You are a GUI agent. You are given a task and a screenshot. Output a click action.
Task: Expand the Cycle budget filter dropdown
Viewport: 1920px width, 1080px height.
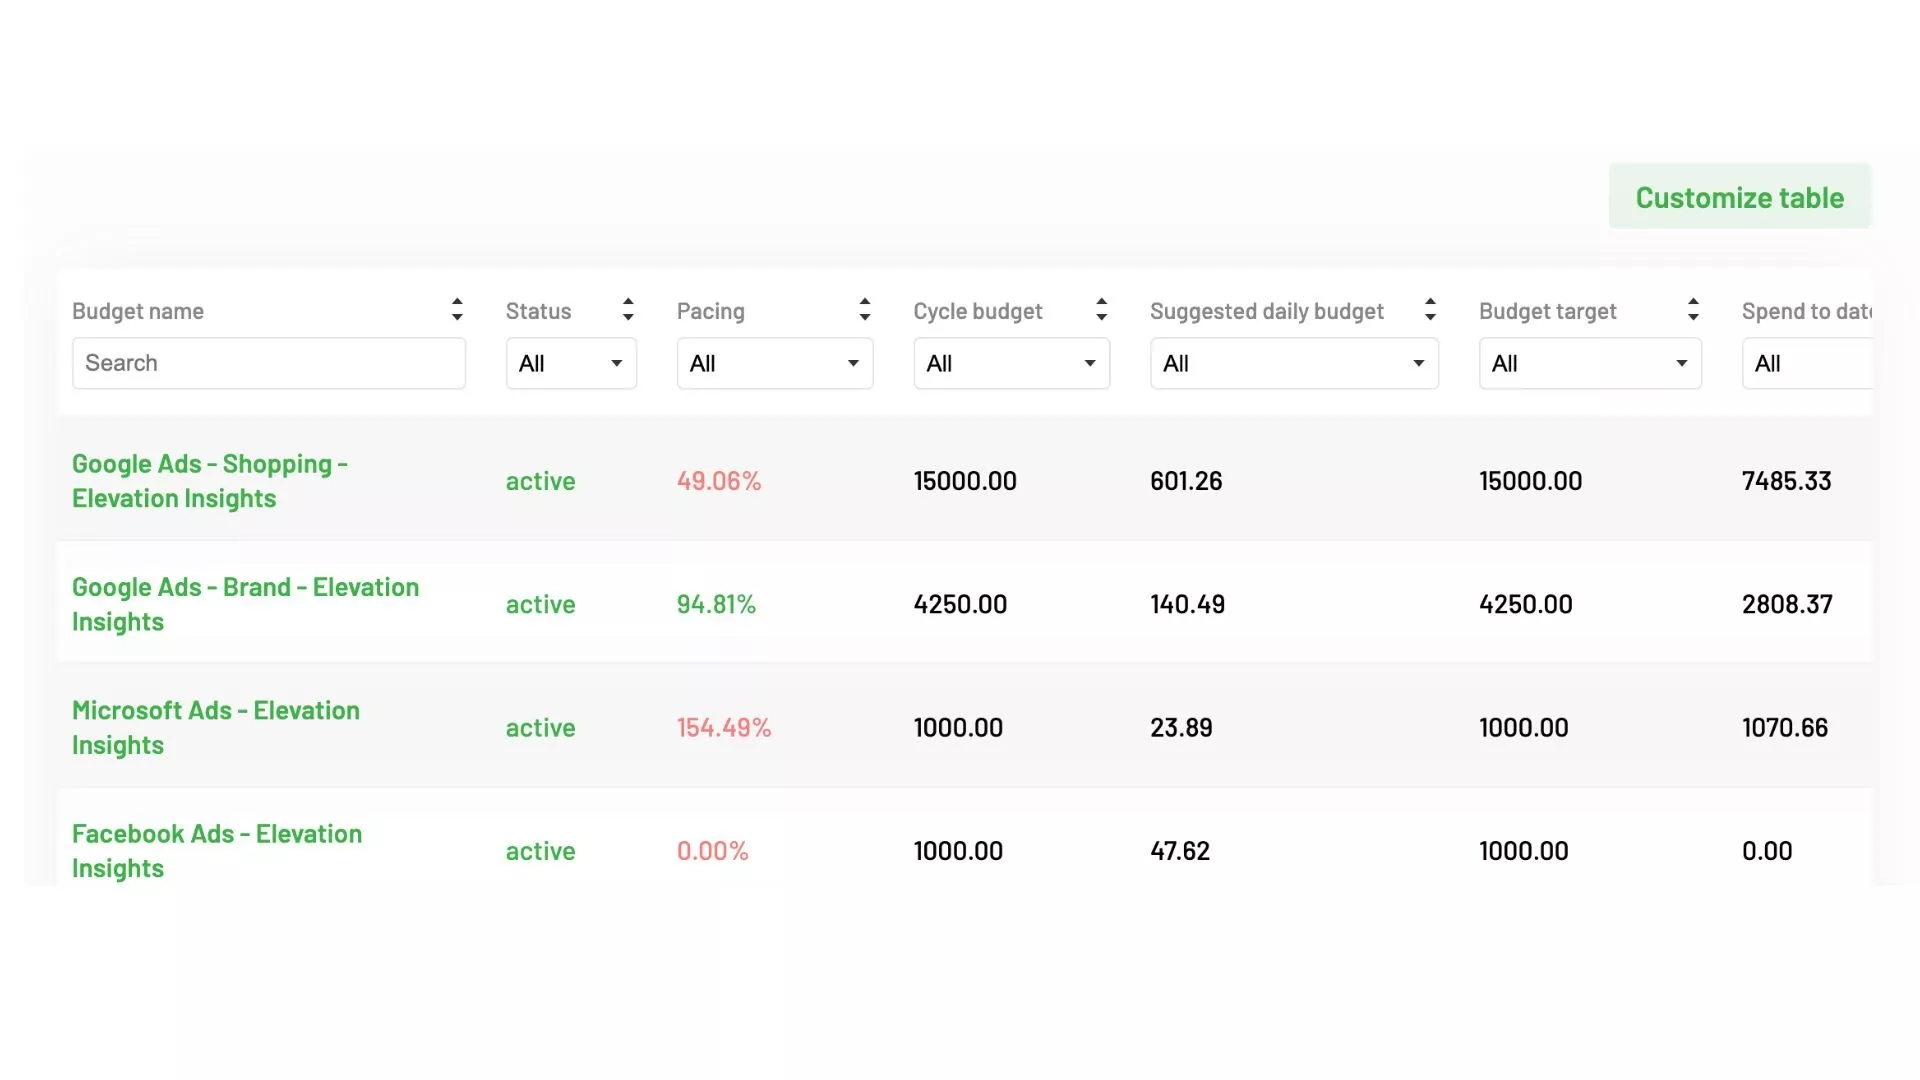point(1011,364)
